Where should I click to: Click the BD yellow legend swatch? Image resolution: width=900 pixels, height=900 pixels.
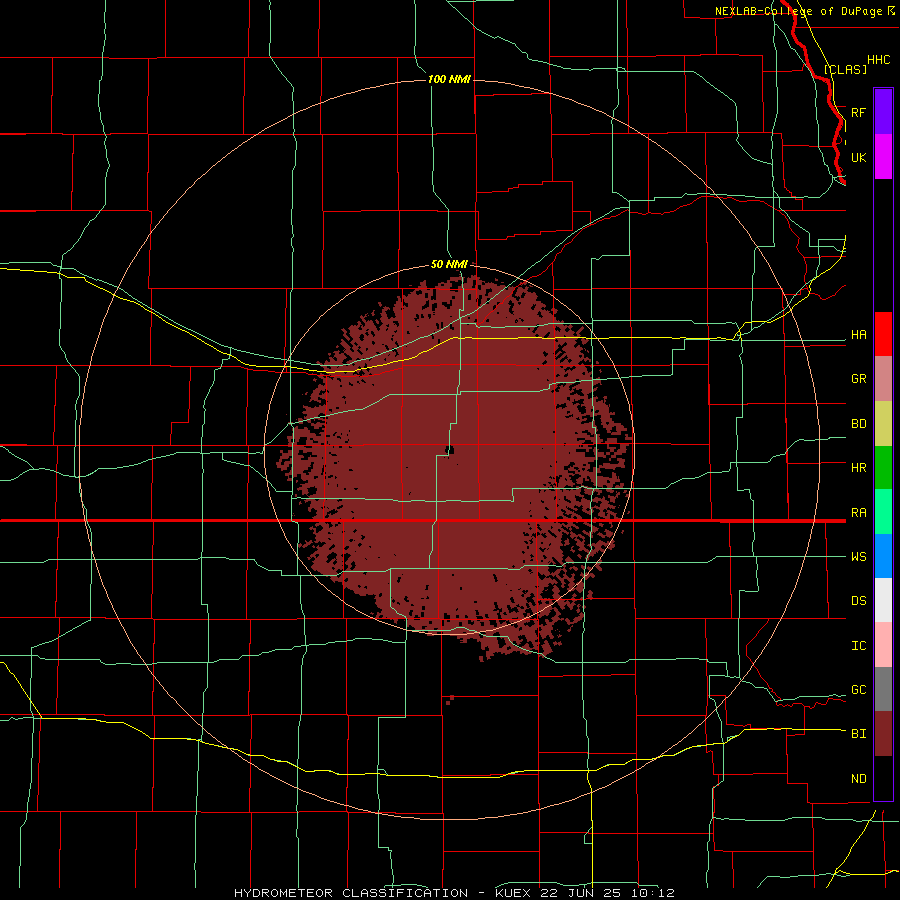click(883, 424)
